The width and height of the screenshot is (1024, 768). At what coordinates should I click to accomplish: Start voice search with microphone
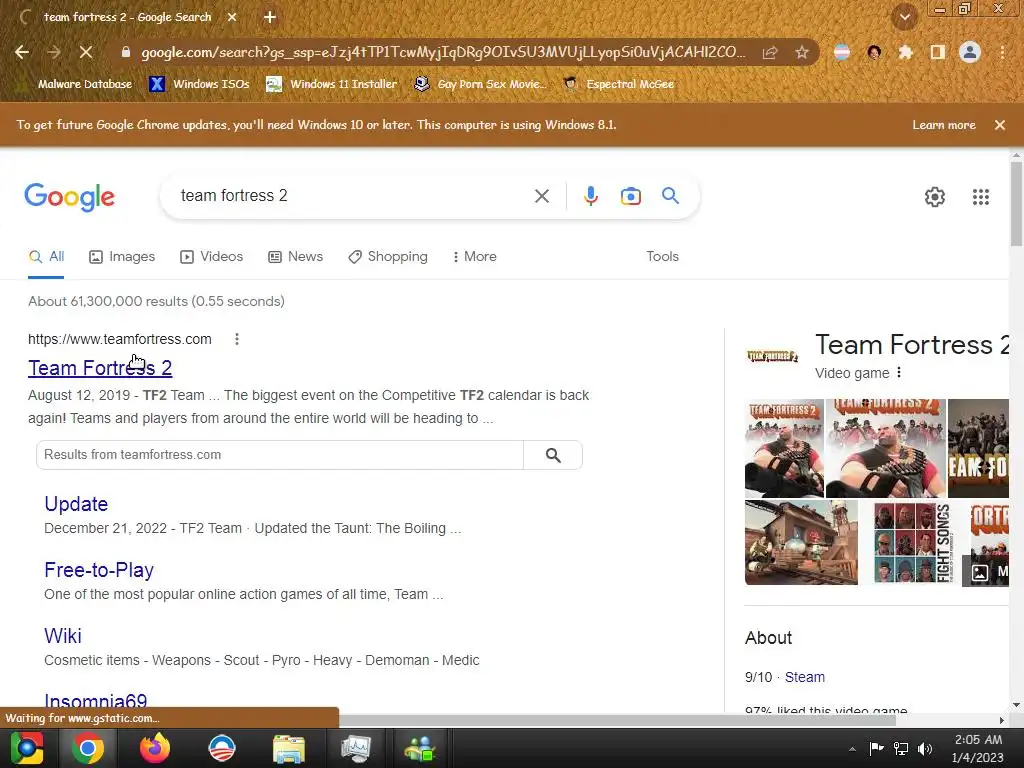[590, 196]
